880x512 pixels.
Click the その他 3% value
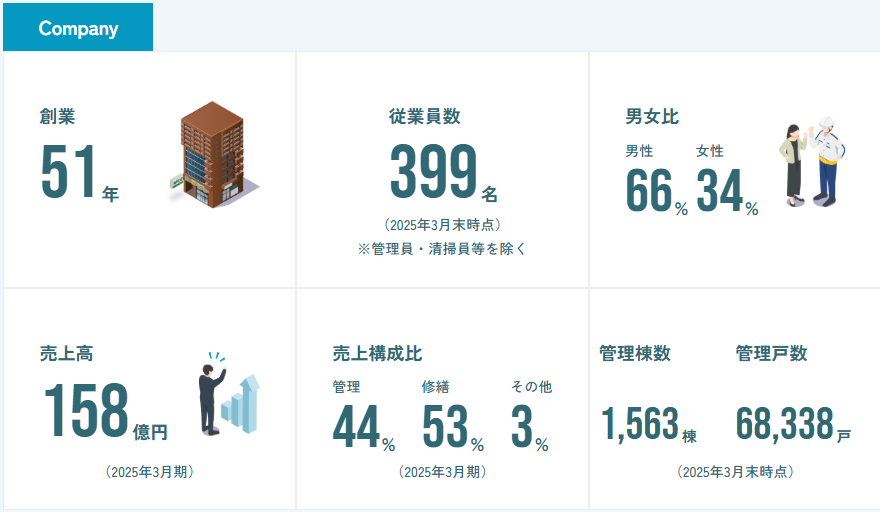click(x=529, y=427)
